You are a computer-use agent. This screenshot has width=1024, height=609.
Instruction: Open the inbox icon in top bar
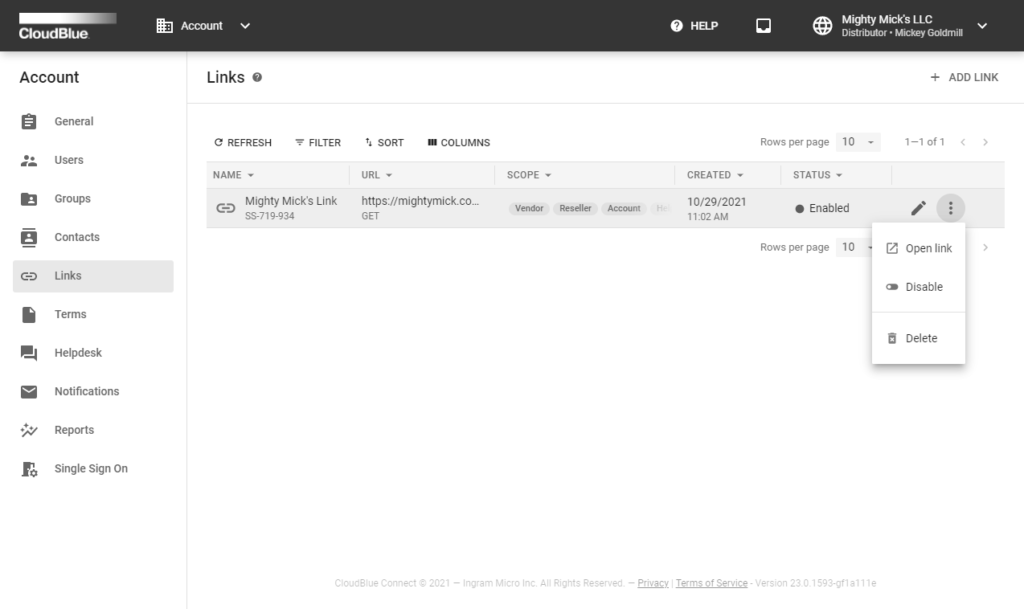point(763,26)
